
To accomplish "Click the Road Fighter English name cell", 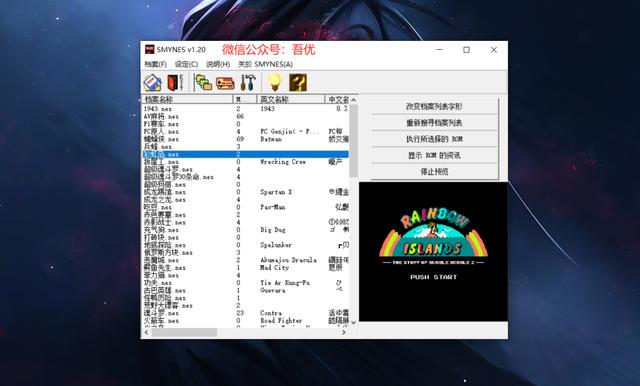I will [x=281, y=320].
